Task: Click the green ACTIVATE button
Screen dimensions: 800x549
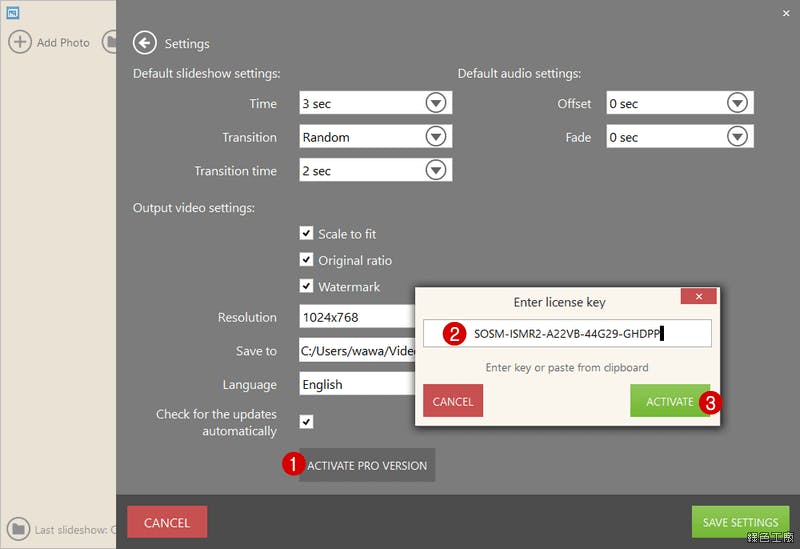Action: [670, 401]
